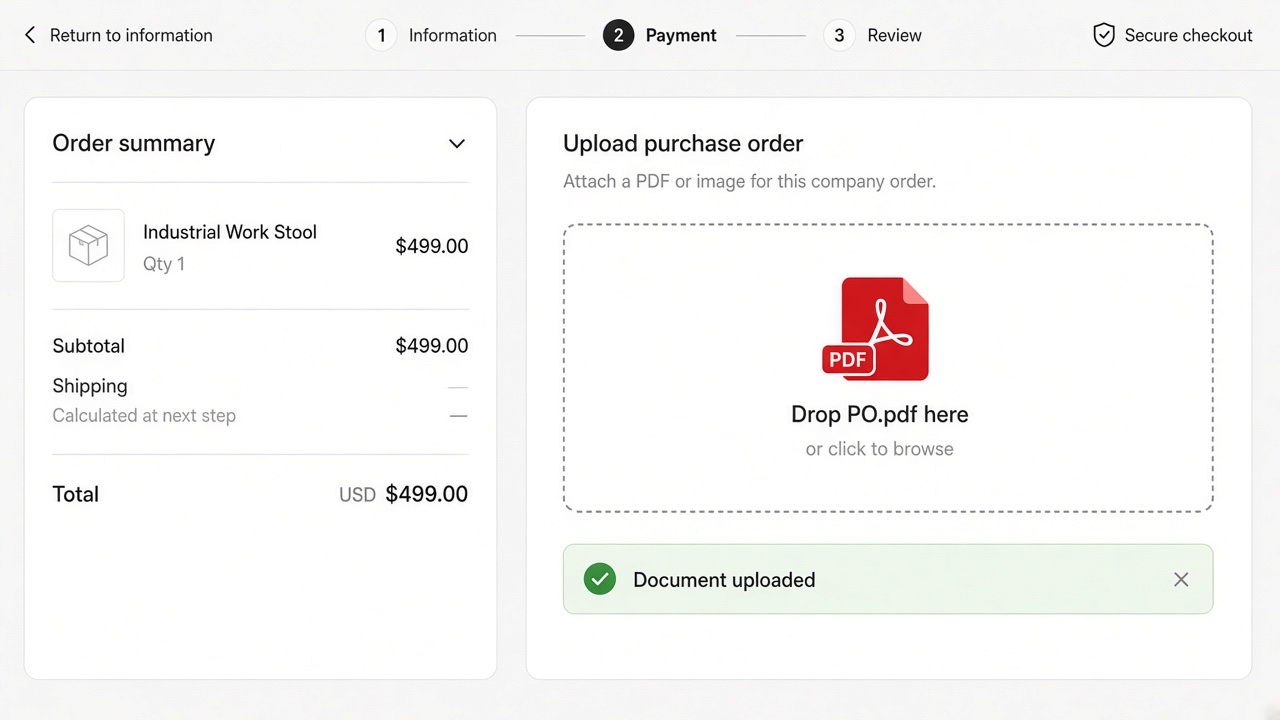
Task: Select the Payment step label
Action: click(681, 35)
